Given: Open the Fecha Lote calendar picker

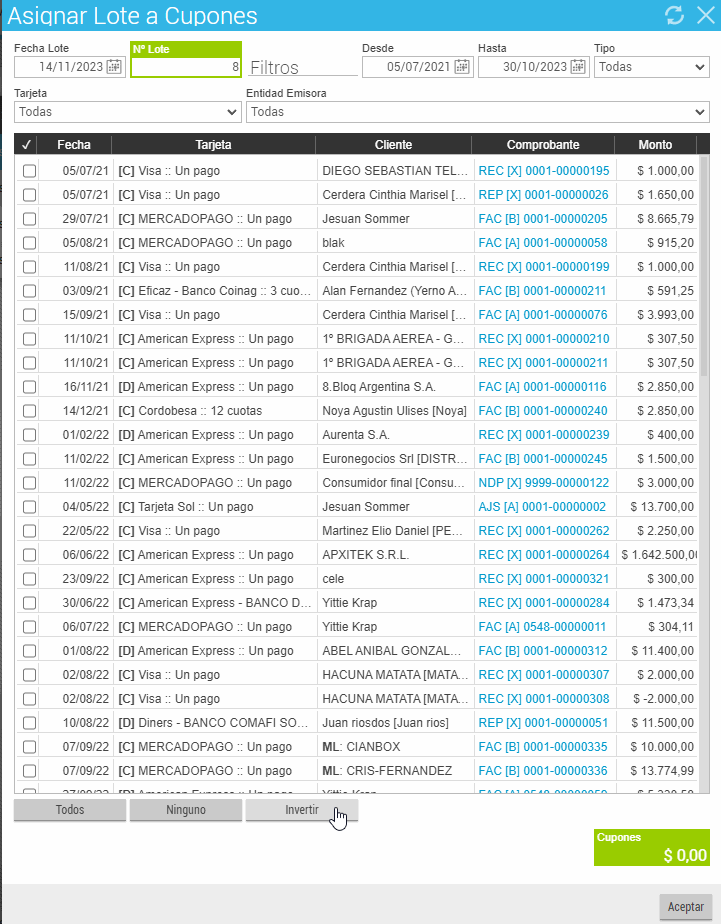Looking at the screenshot, I should click(114, 67).
